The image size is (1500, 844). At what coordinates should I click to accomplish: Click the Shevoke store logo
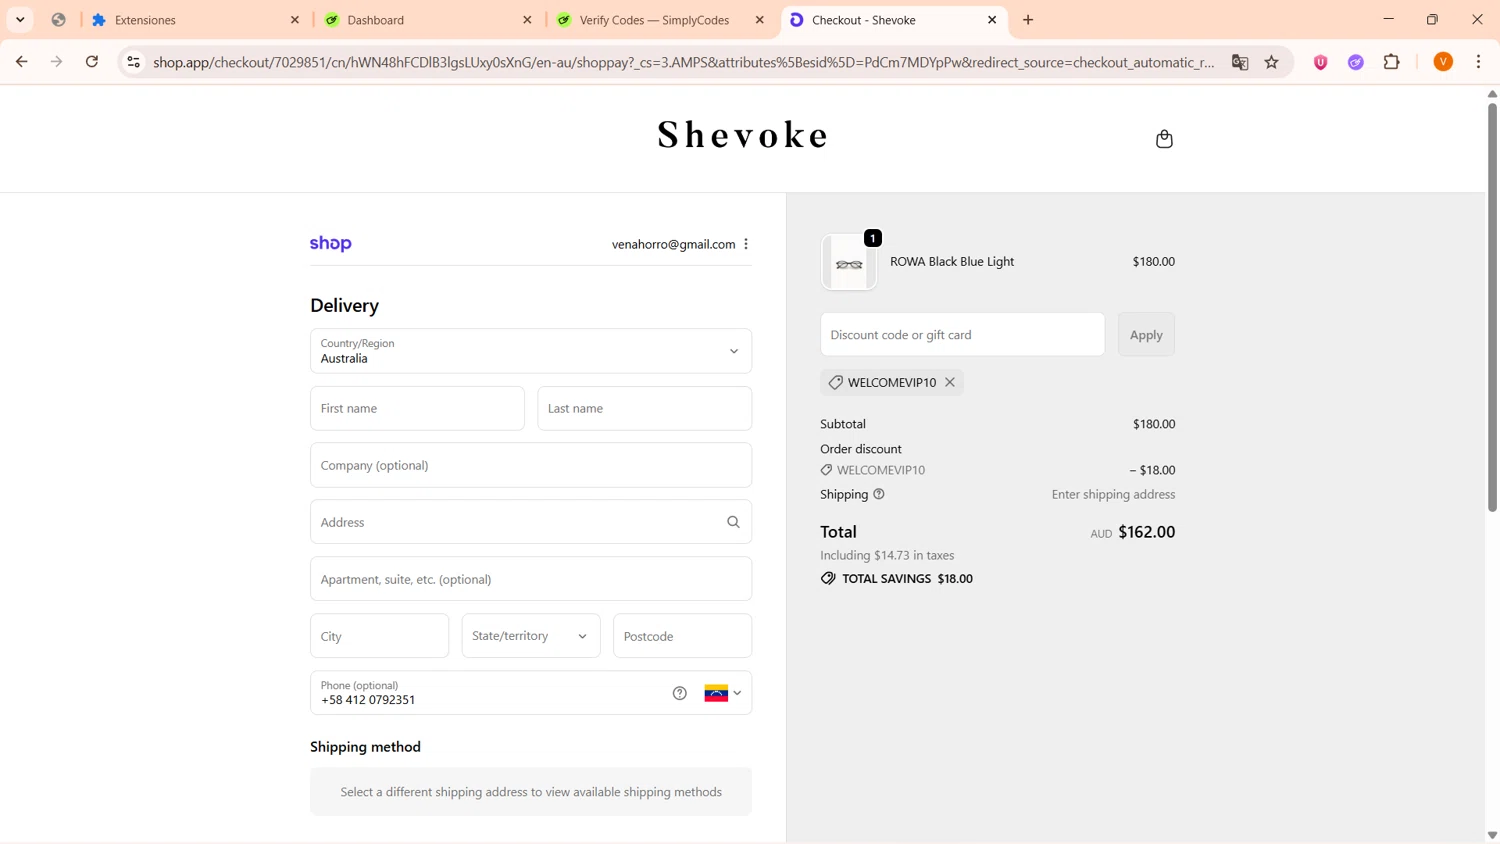click(x=743, y=135)
